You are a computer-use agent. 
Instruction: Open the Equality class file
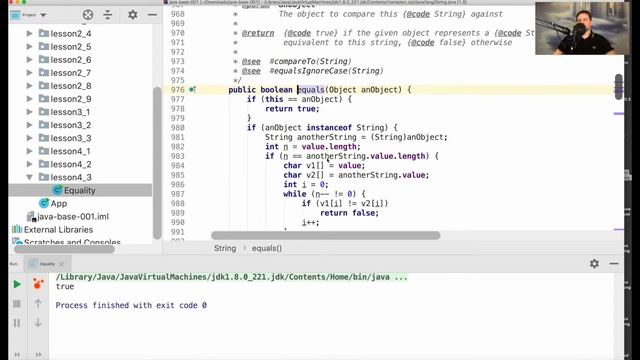(x=80, y=190)
